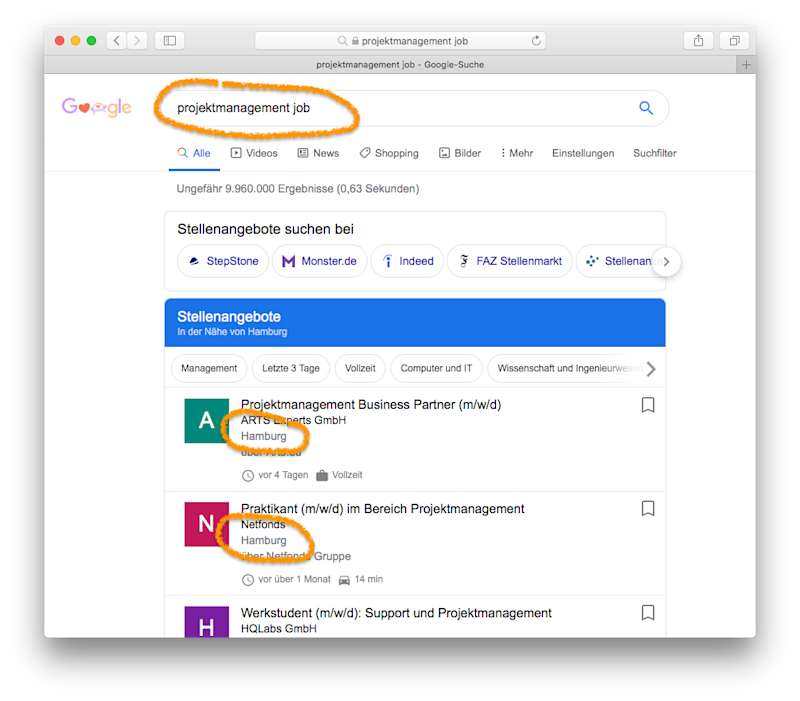Image resolution: width=800 pixels, height=701 pixels.
Task: Open Werkstudent Support und Projektmanagement listing
Action: pos(396,613)
